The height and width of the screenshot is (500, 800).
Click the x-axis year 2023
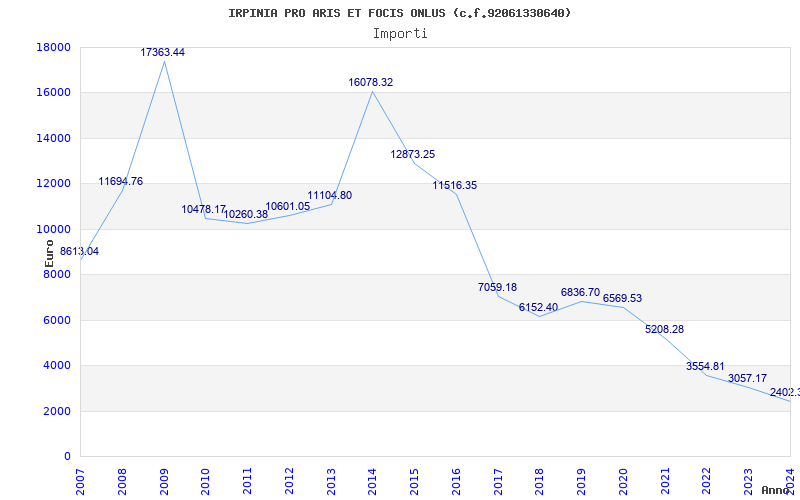(748, 482)
